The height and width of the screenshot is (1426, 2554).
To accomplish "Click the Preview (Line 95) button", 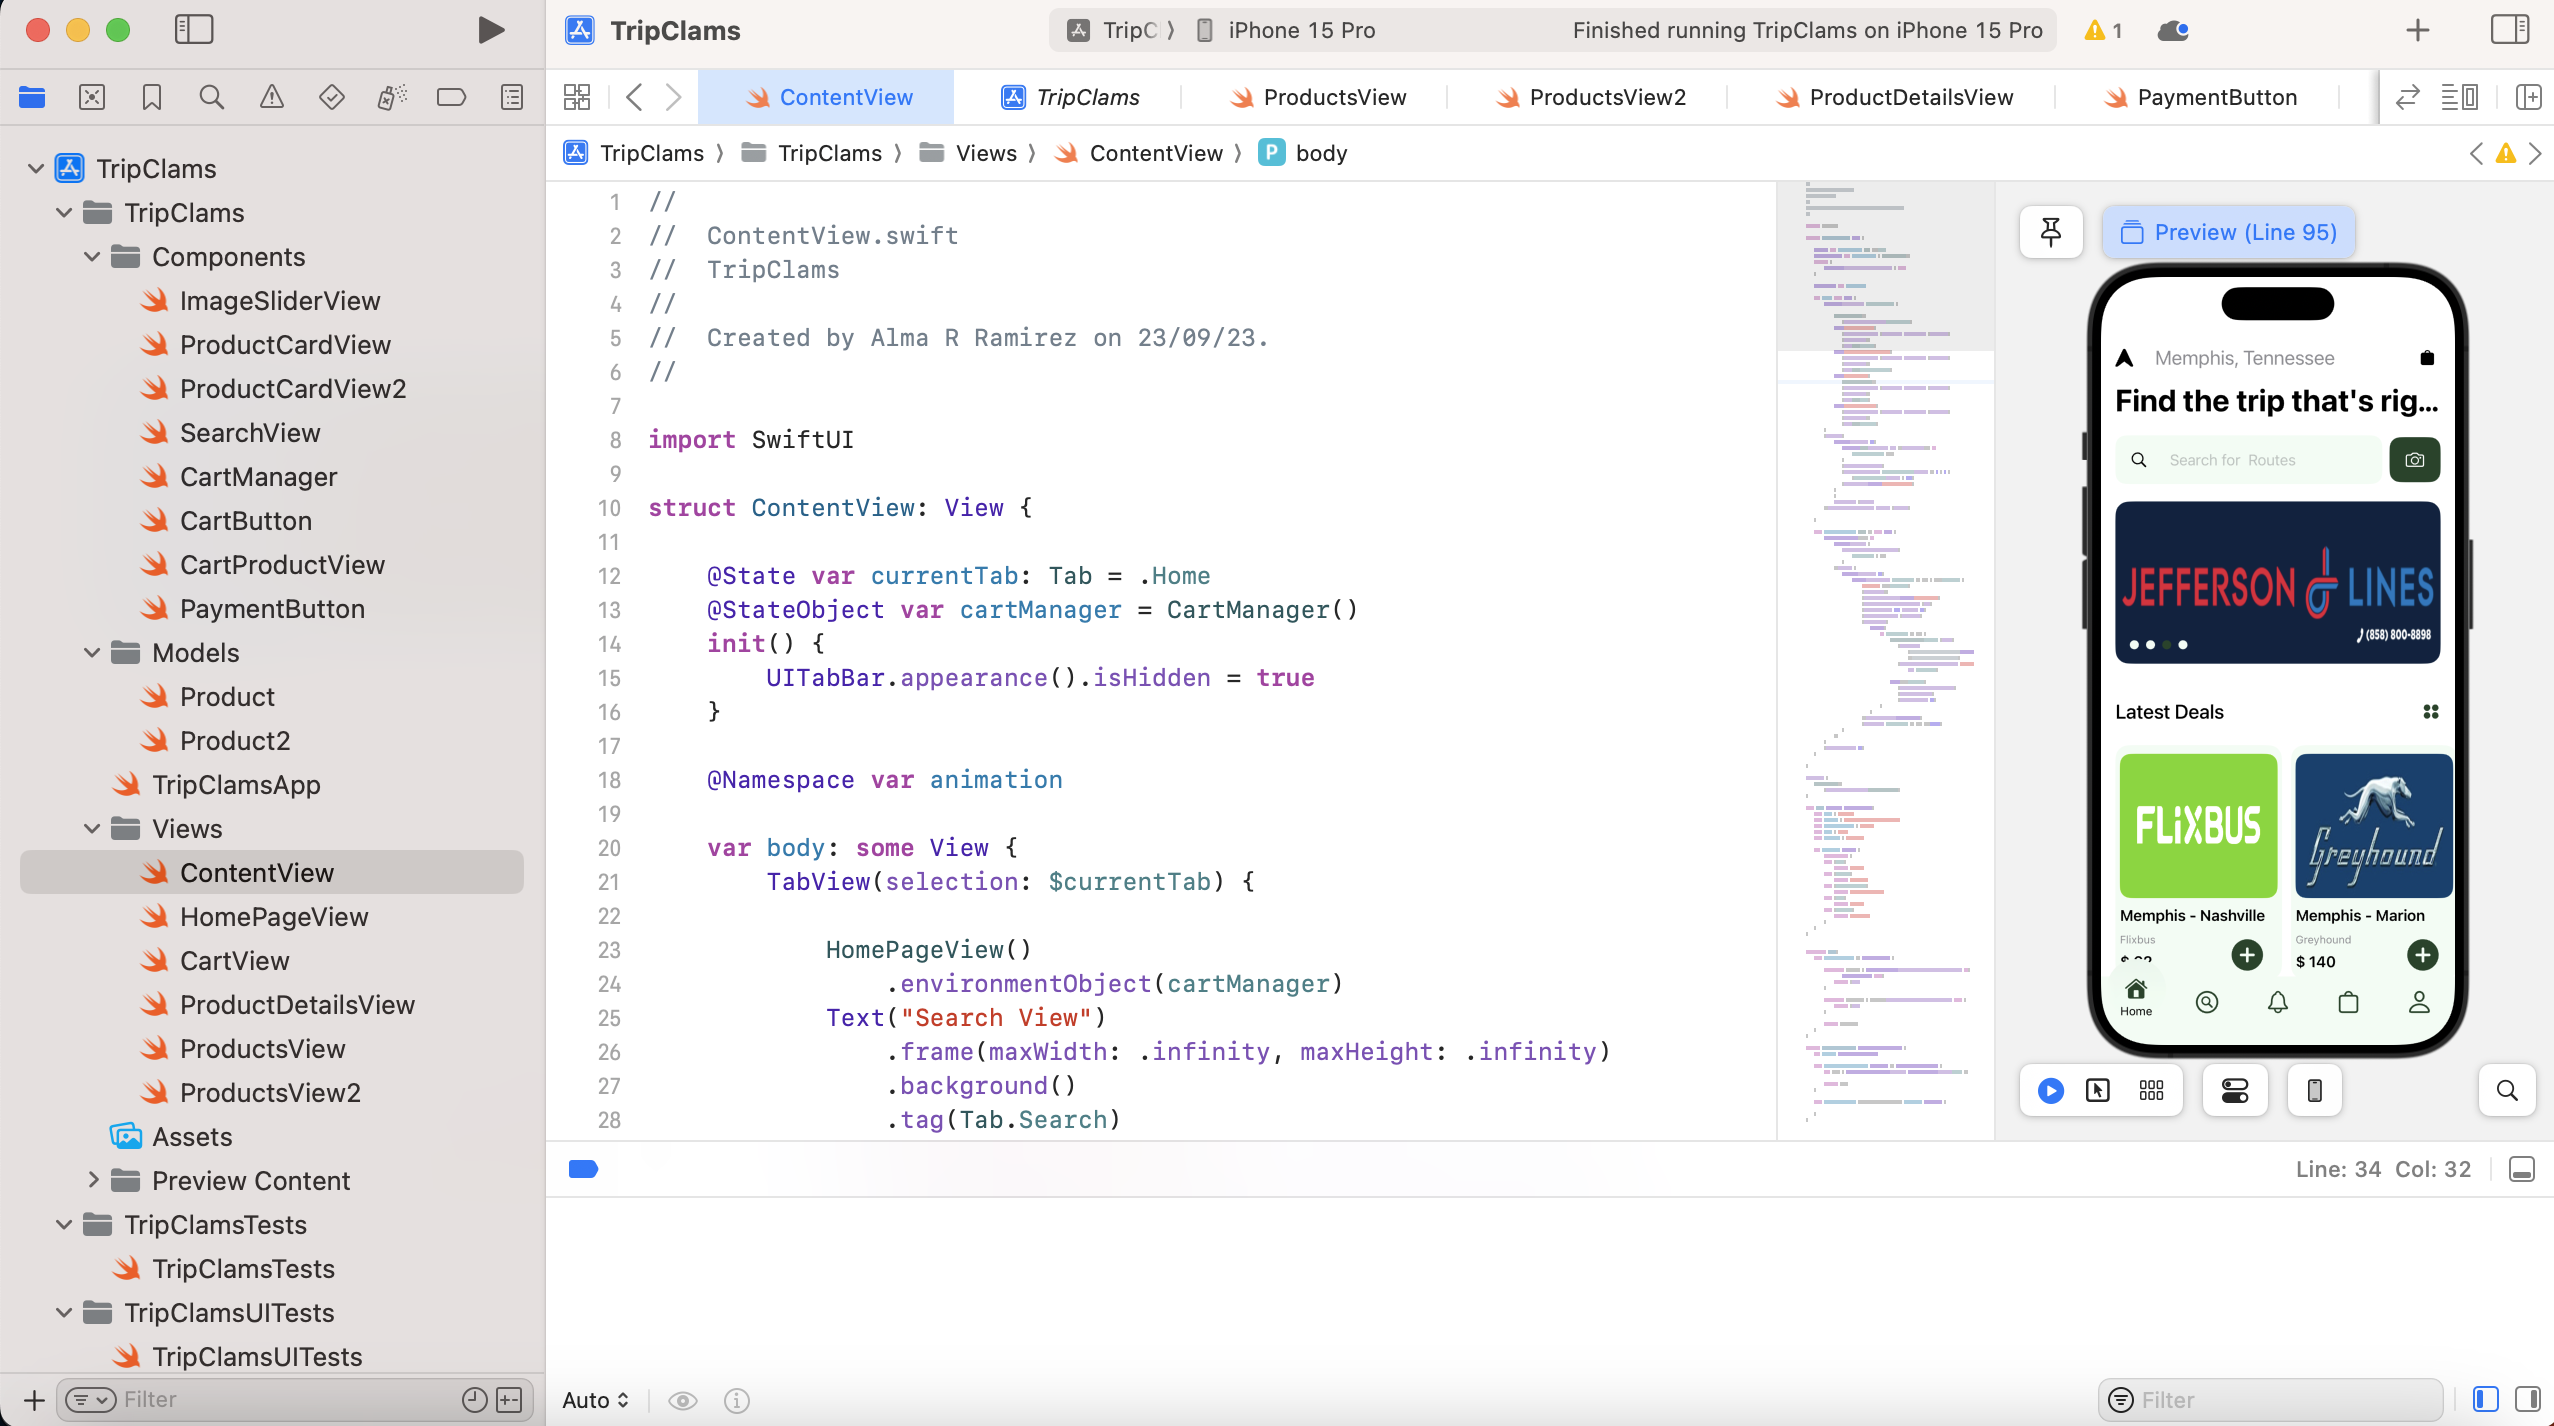I will [x=2229, y=232].
